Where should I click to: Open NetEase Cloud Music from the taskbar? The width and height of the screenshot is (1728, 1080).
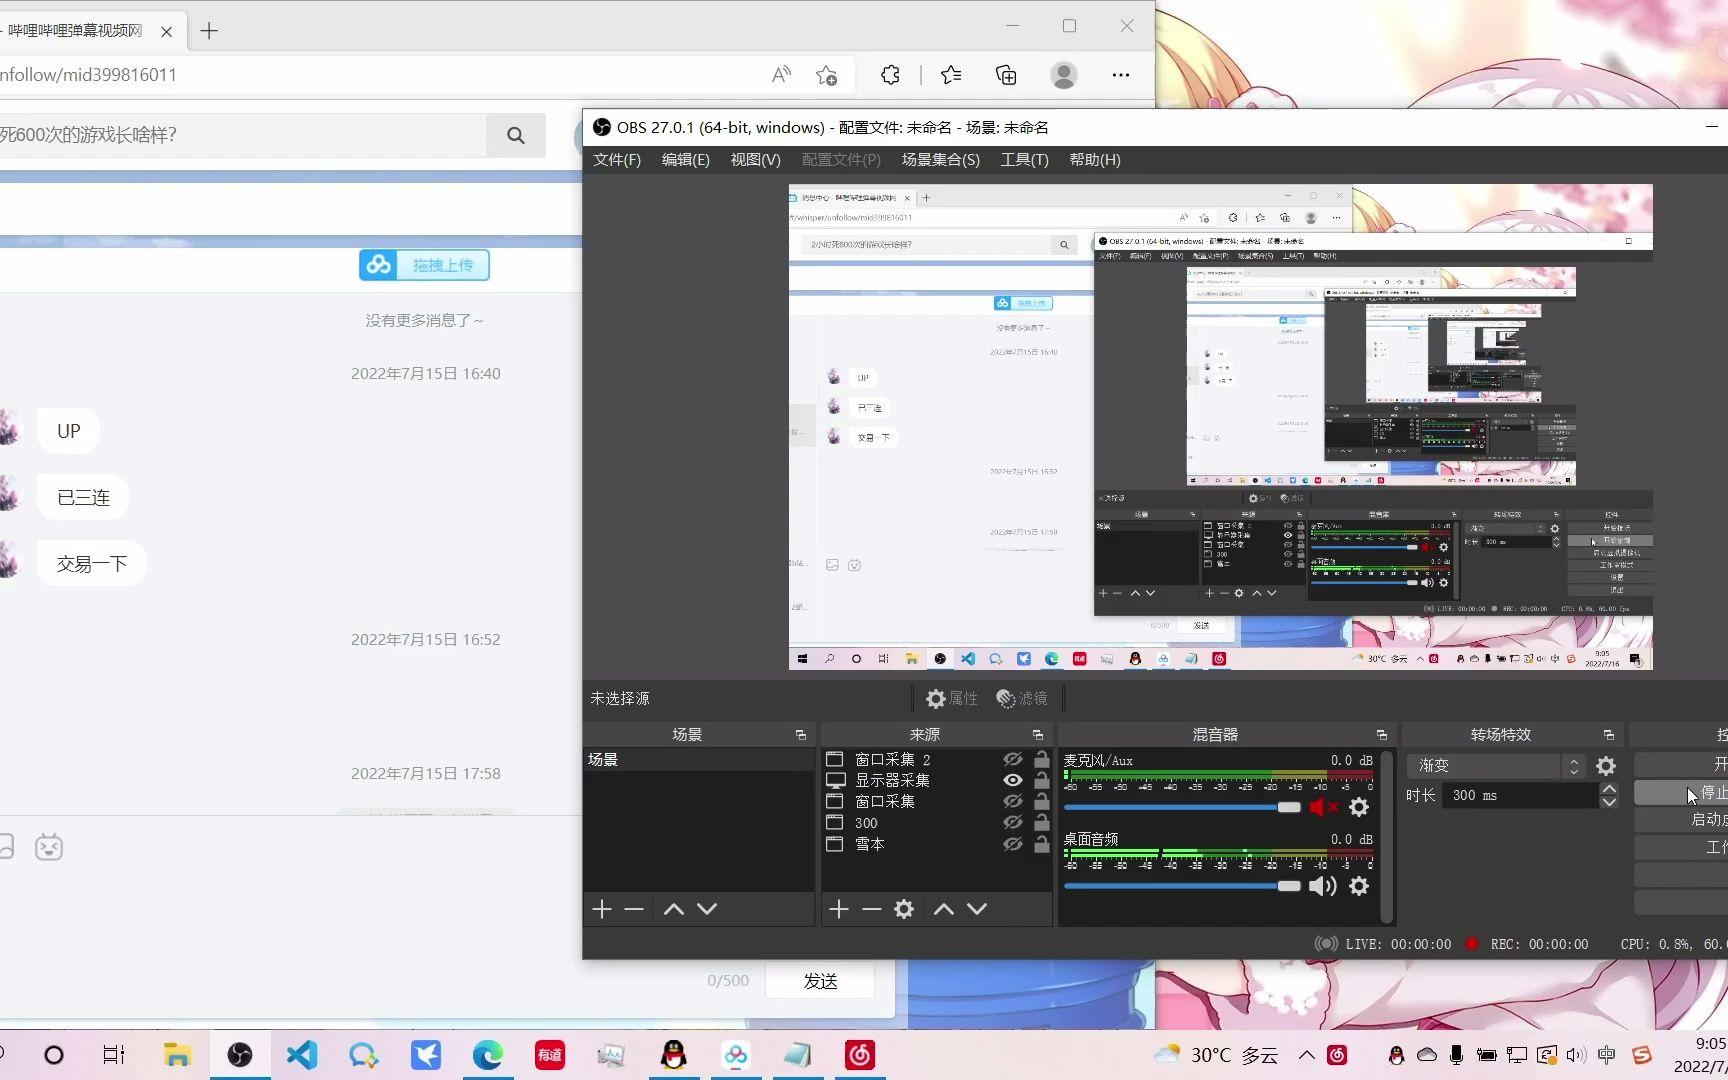point(860,1055)
